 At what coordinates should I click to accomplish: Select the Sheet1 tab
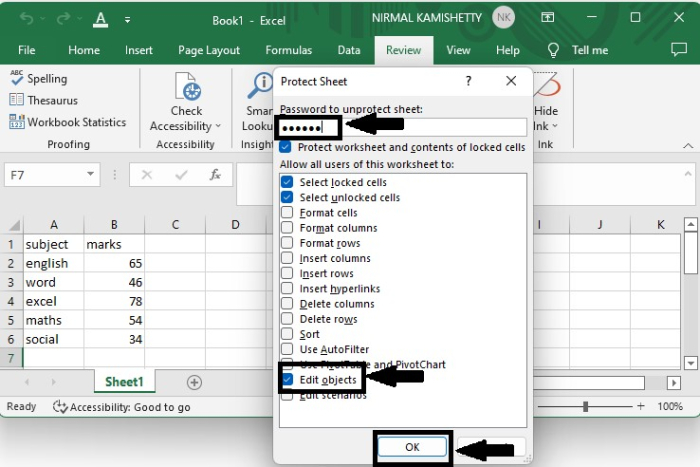[124, 382]
